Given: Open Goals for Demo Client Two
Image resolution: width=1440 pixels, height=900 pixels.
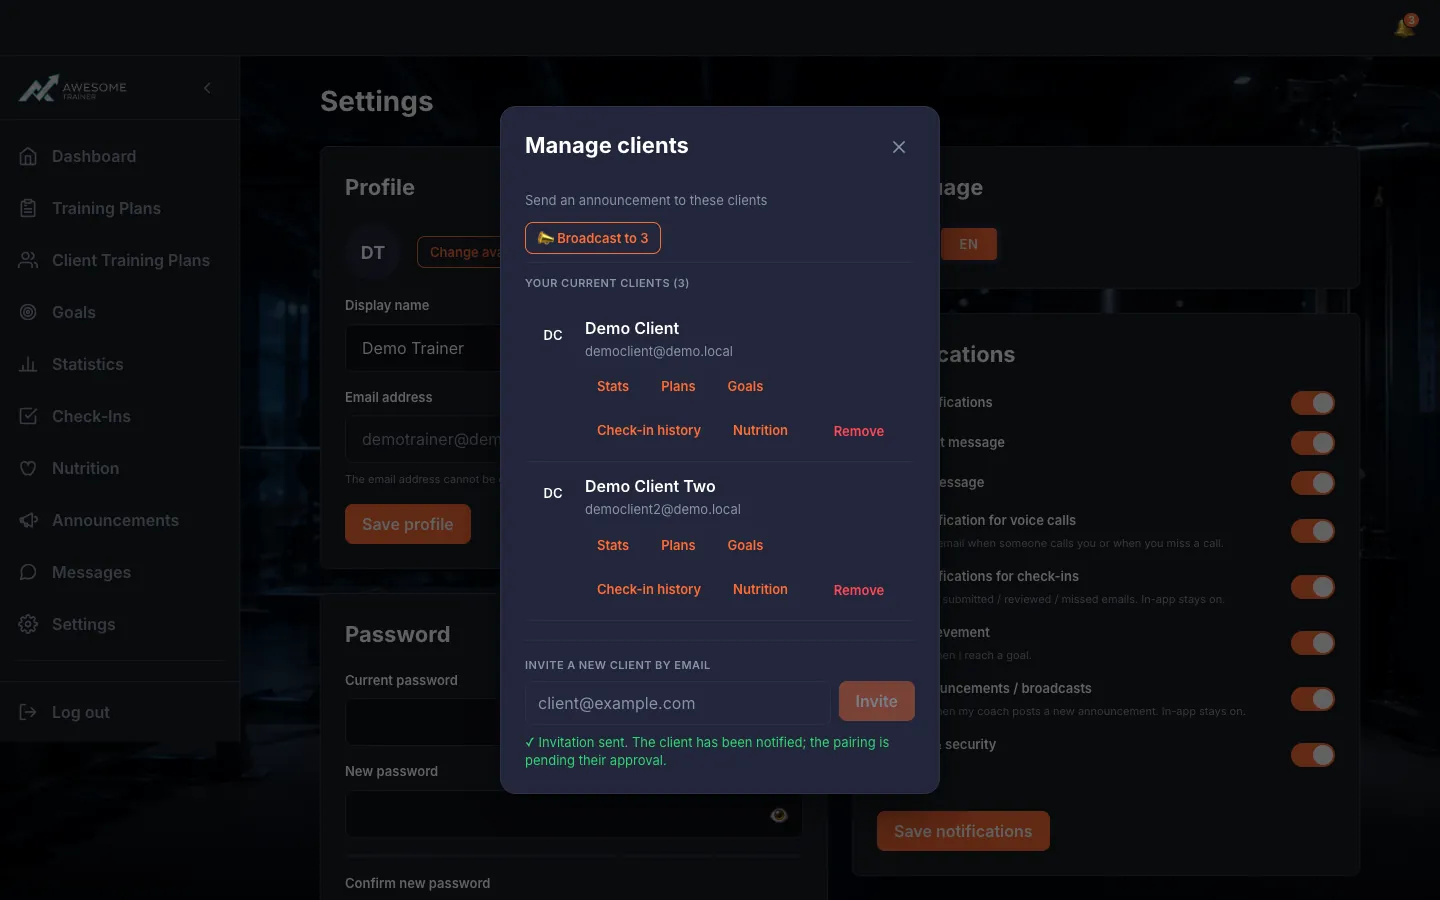Looking at the screenshot, I should click(745, 545).
